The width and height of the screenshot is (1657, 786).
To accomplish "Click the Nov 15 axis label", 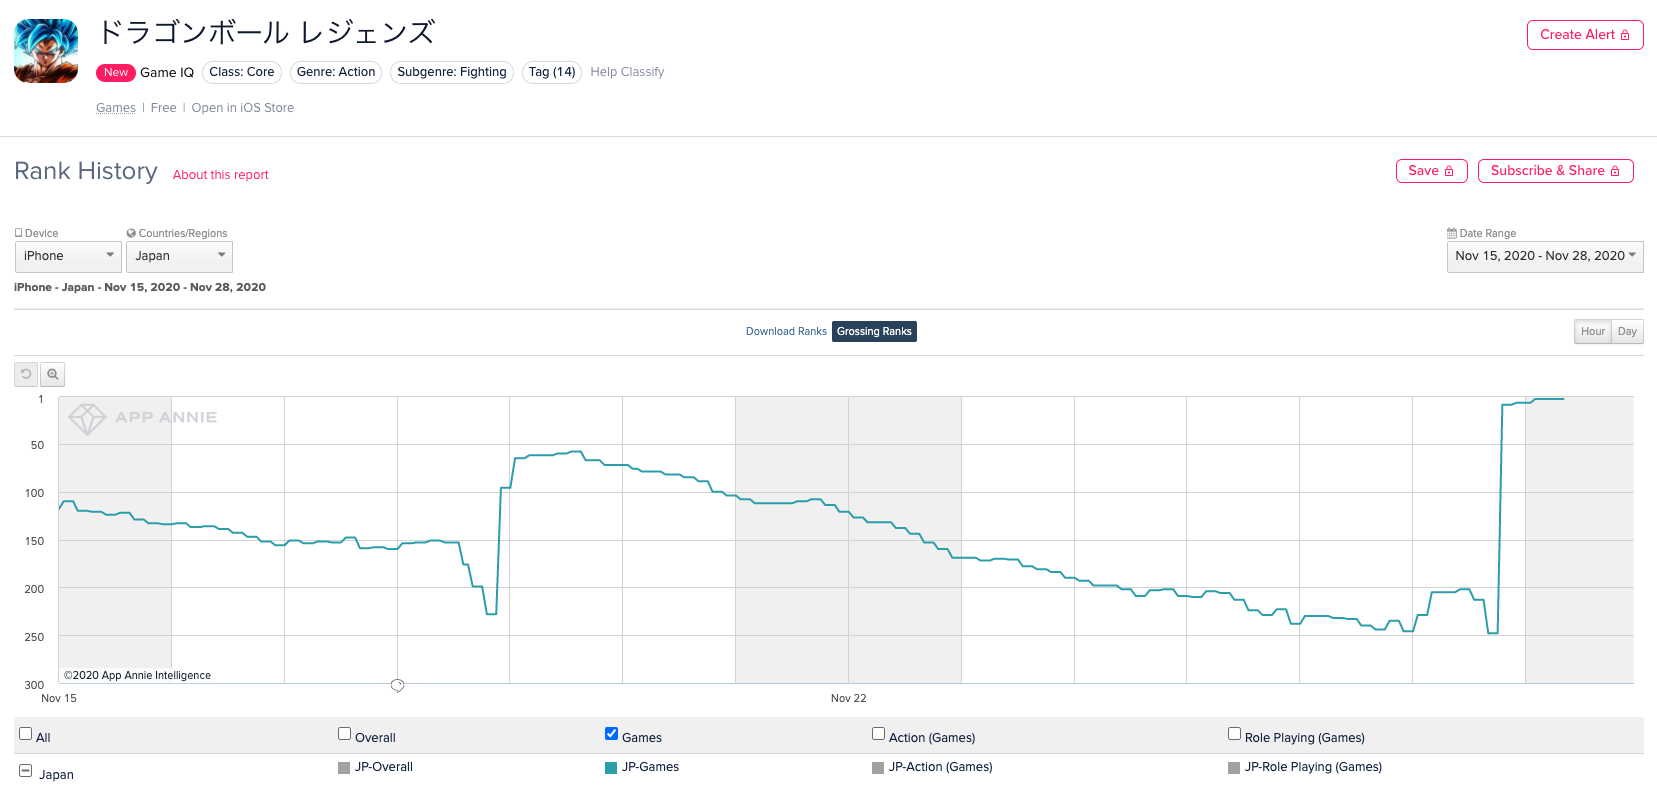I will 59,698.
